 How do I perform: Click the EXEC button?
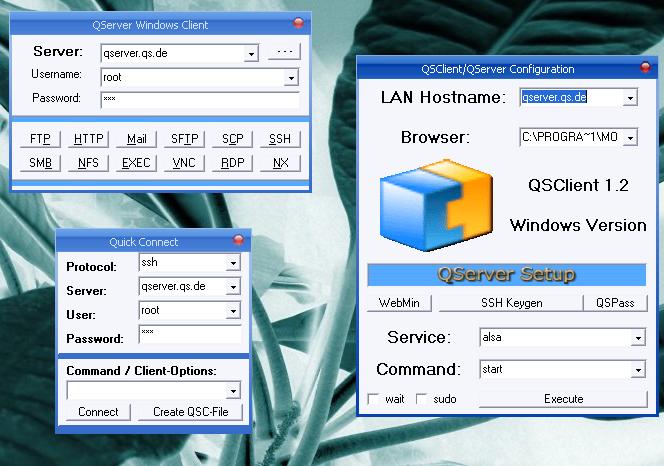(x=136, y=163)
